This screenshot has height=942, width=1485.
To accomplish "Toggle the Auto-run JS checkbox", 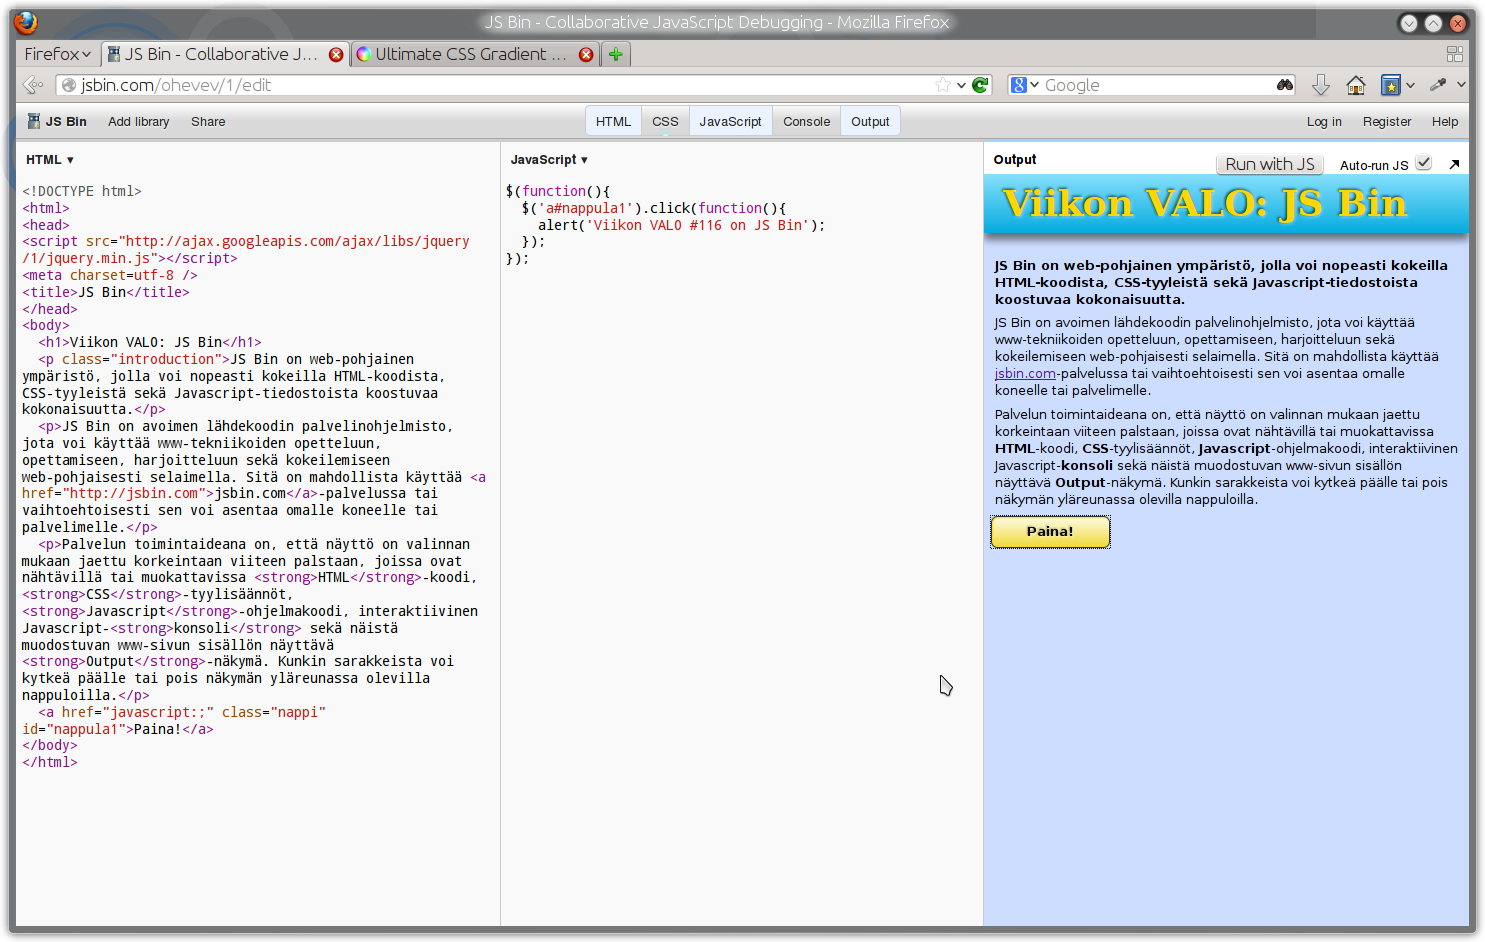I will [x=1424, y=163].
